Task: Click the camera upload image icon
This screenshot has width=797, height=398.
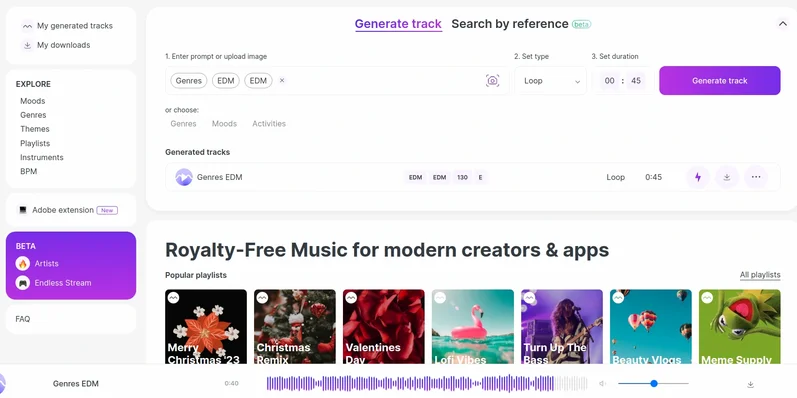Action: click(492, 80)
